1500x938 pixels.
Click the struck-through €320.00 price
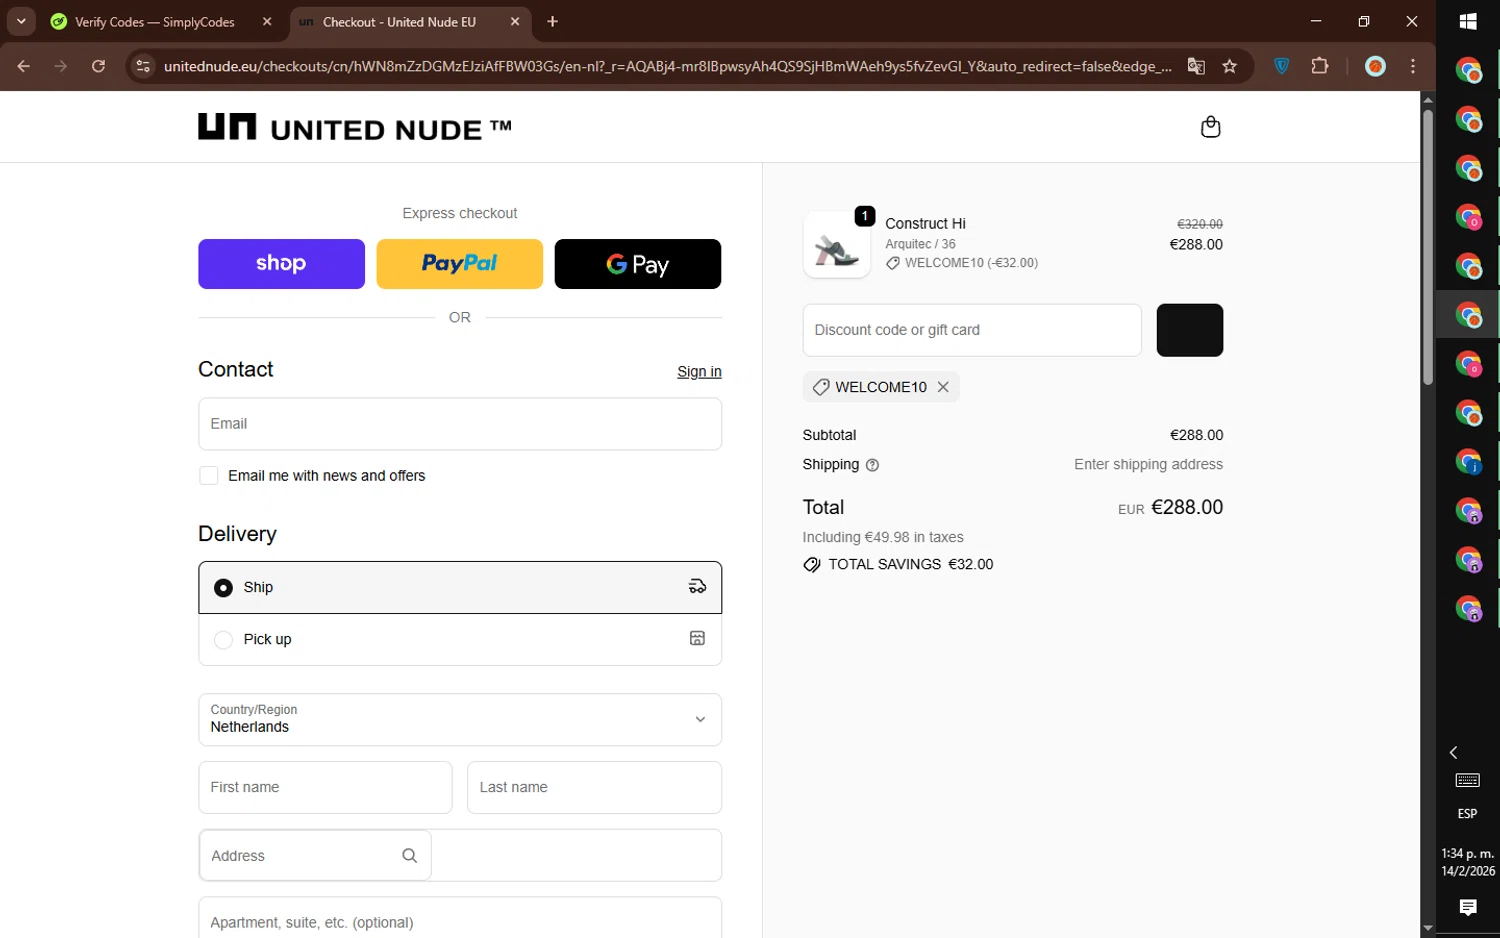pos(1200,224)
